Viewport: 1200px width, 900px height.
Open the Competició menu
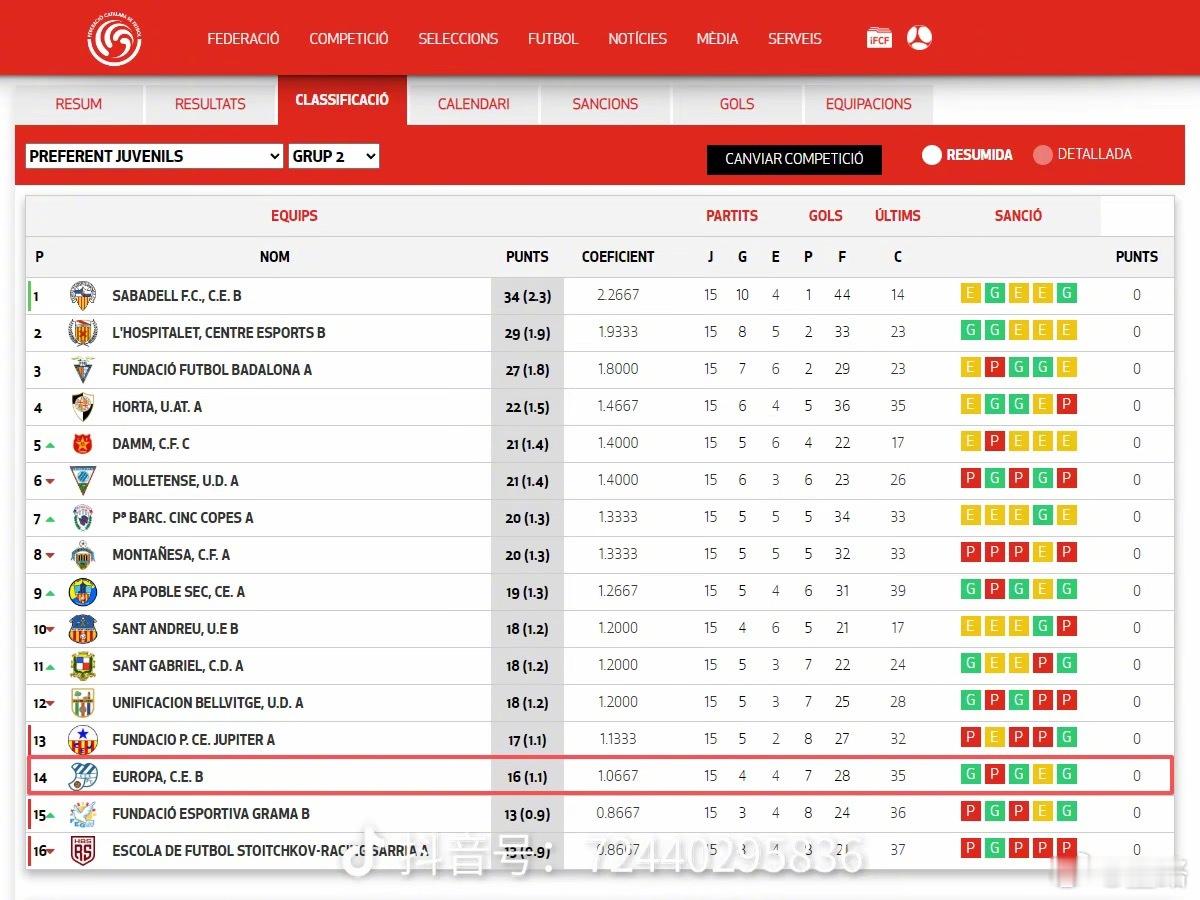[348, 39]
